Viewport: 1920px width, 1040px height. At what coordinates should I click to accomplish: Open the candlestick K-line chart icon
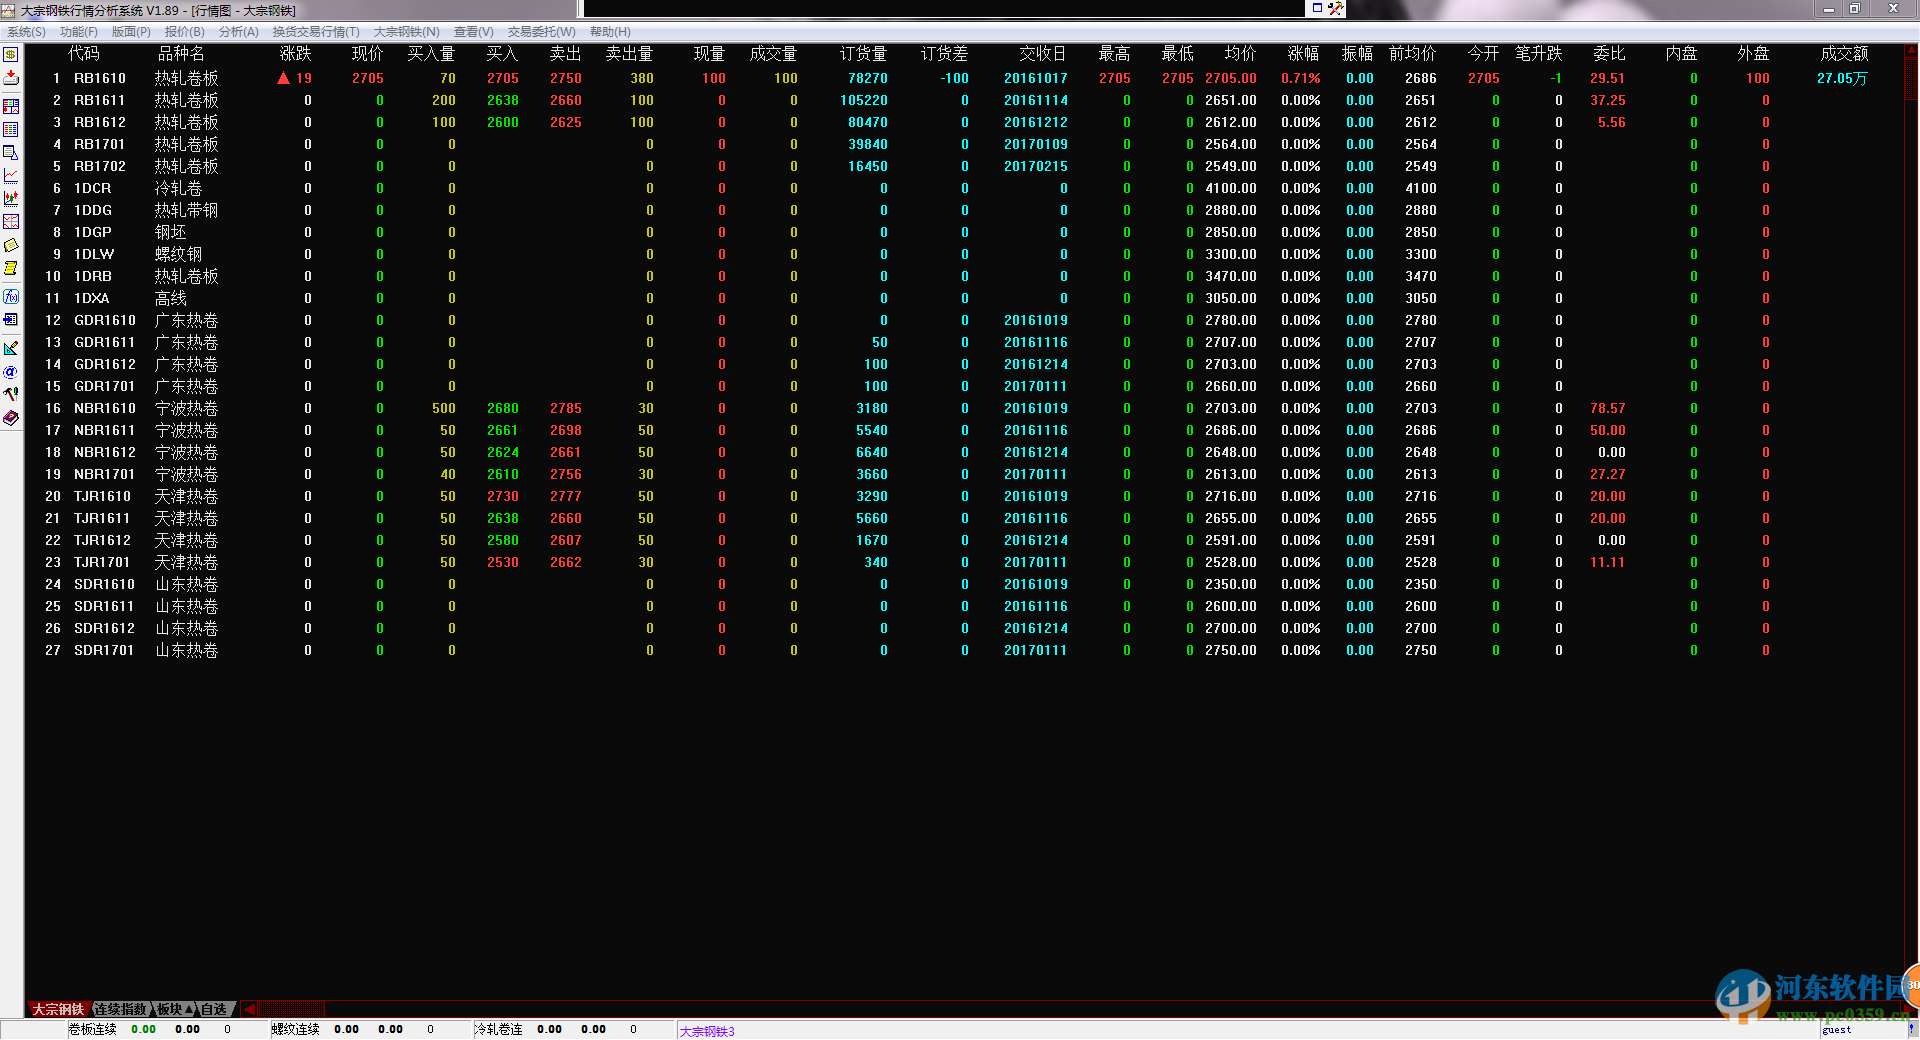point(11,199)
